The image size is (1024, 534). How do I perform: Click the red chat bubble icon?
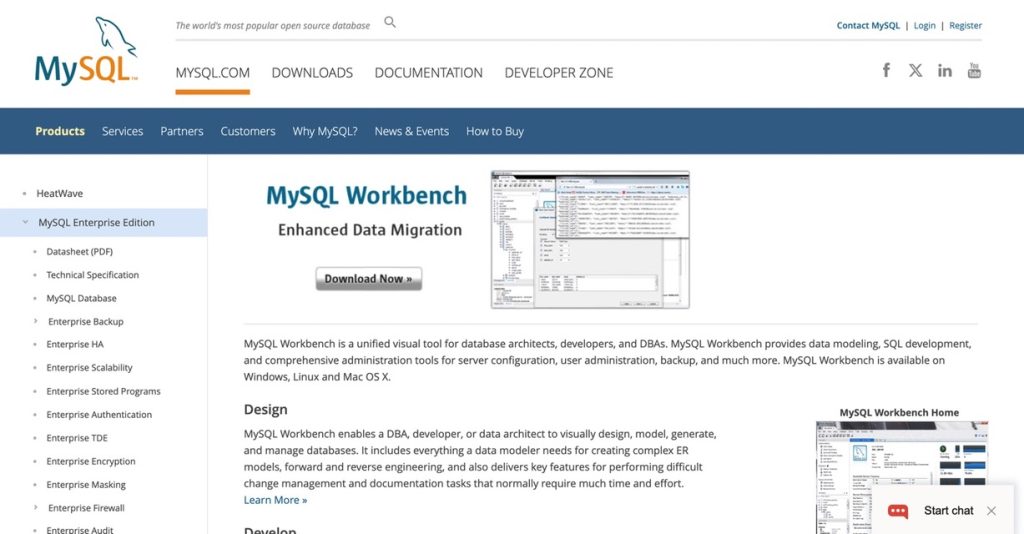pyautogui.click(x=898, y=511)
